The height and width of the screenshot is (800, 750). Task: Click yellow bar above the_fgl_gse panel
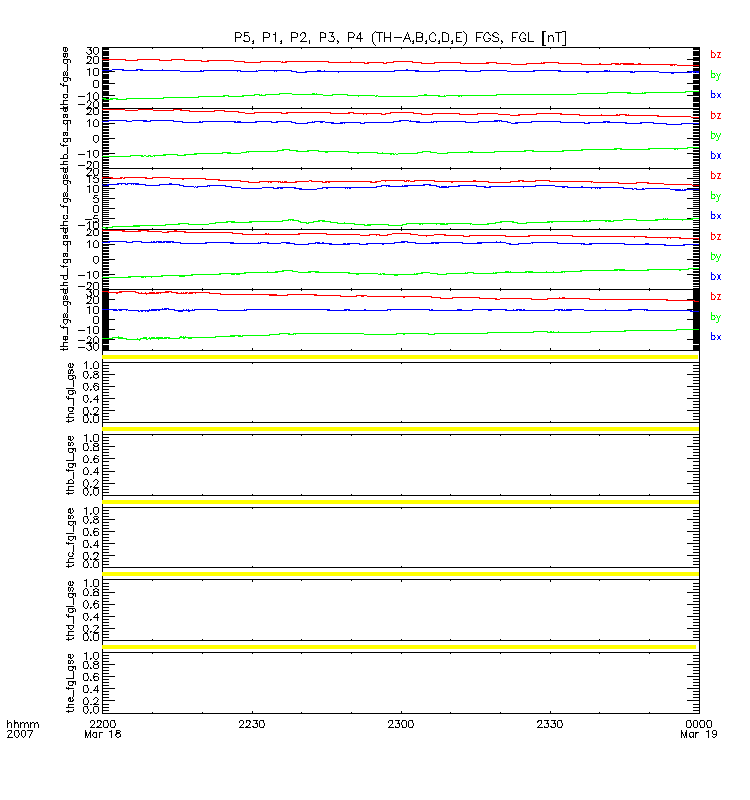click(399, 647)
